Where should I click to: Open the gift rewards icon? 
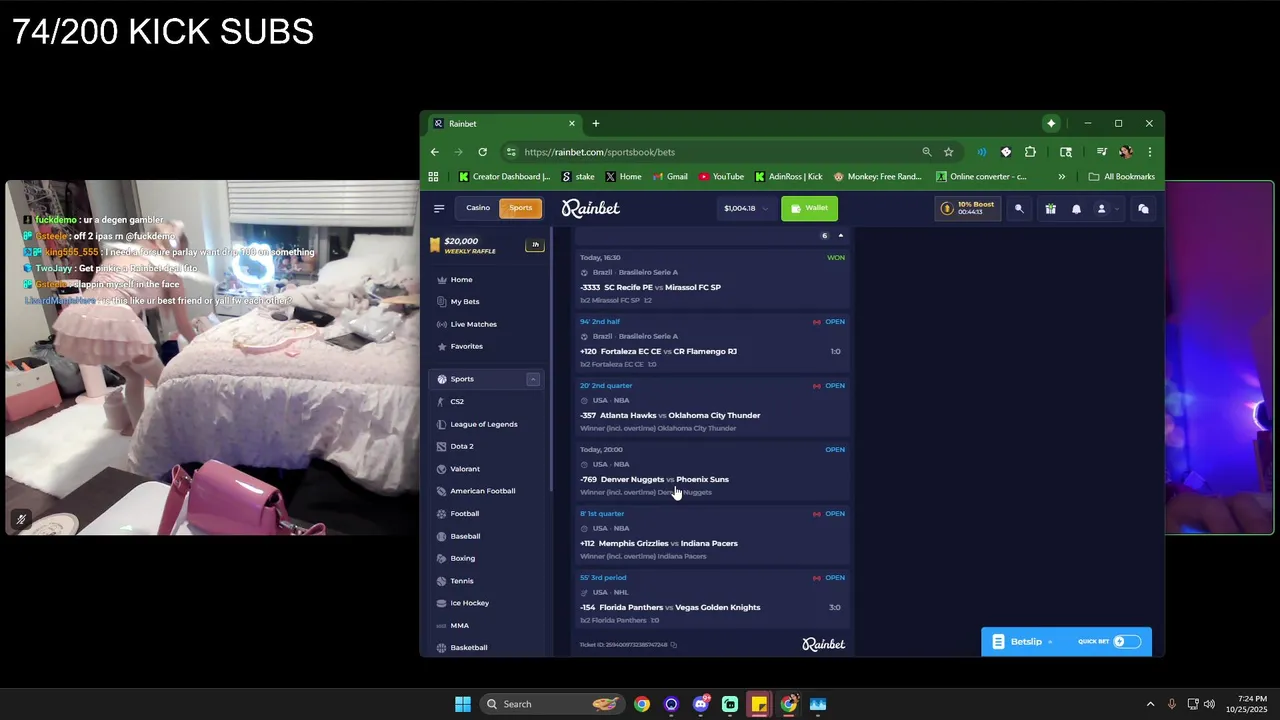point(1050,209)
